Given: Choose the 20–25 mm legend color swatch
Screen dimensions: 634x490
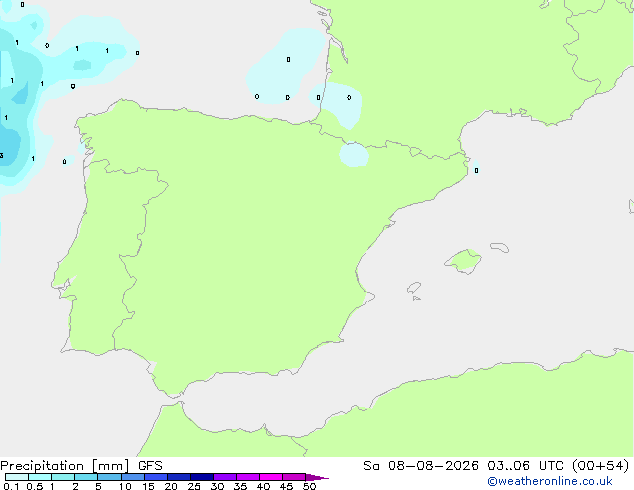Looking at the screenshot, I should pyautogui.click(x=179, y=477).
